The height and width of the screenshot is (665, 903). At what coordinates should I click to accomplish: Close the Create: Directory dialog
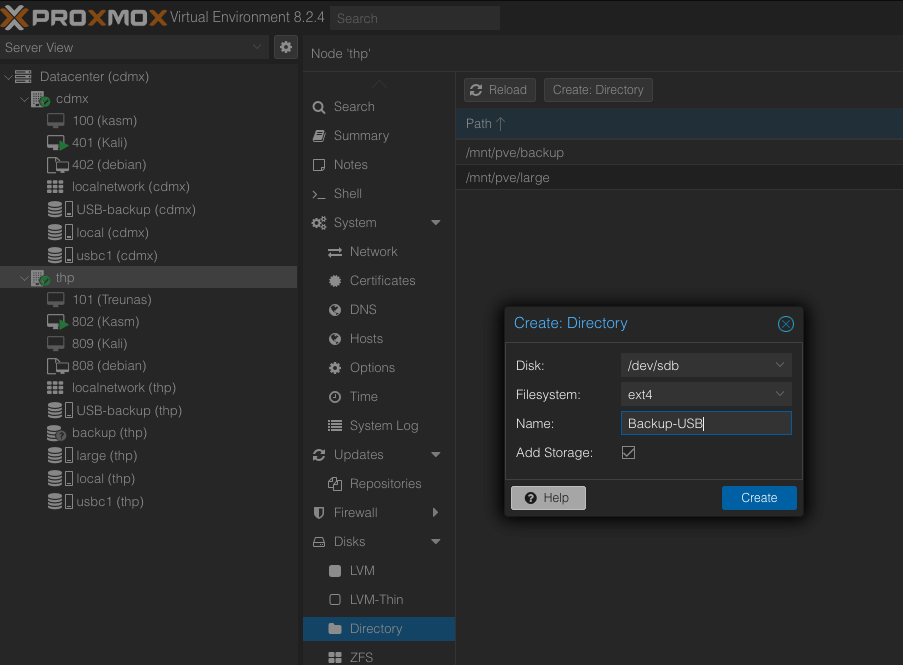click(x=785, y=324)
